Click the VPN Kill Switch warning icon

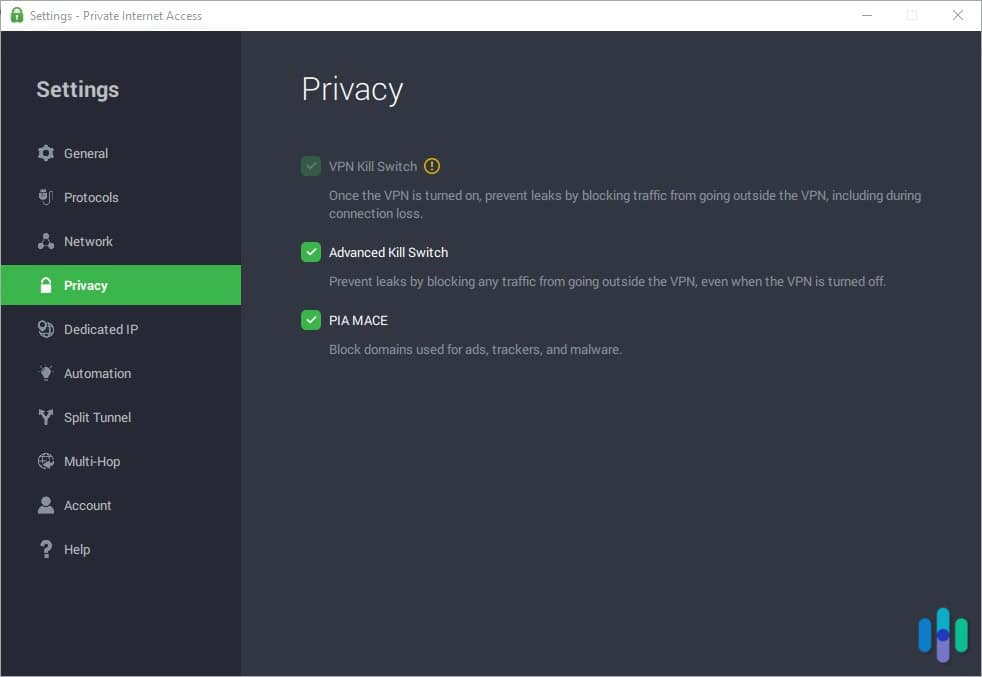(x=432, y=166)
